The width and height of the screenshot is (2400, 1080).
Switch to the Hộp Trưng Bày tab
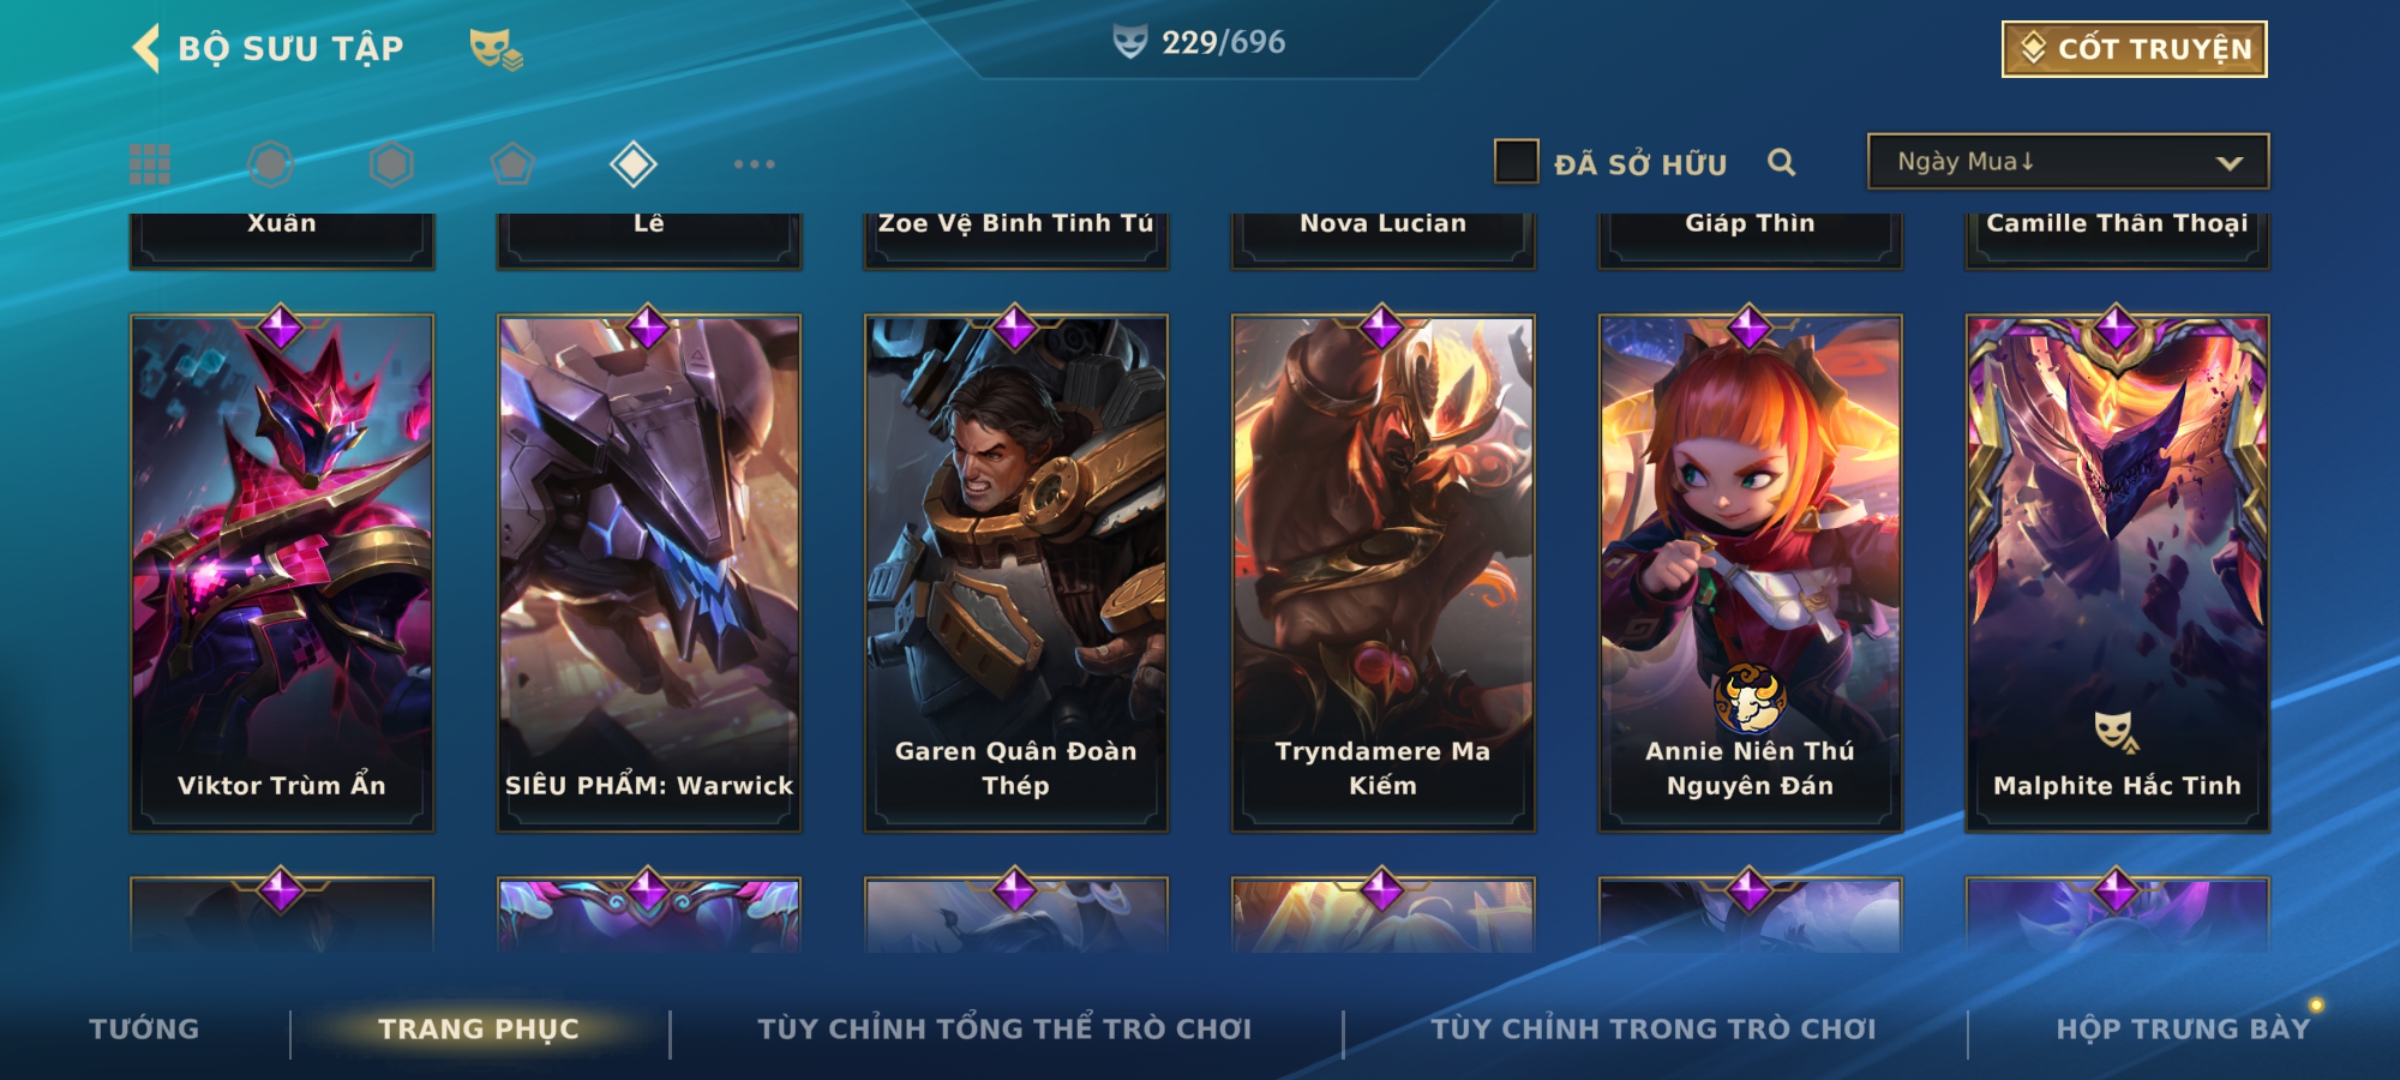(x=2183, y=1028)
